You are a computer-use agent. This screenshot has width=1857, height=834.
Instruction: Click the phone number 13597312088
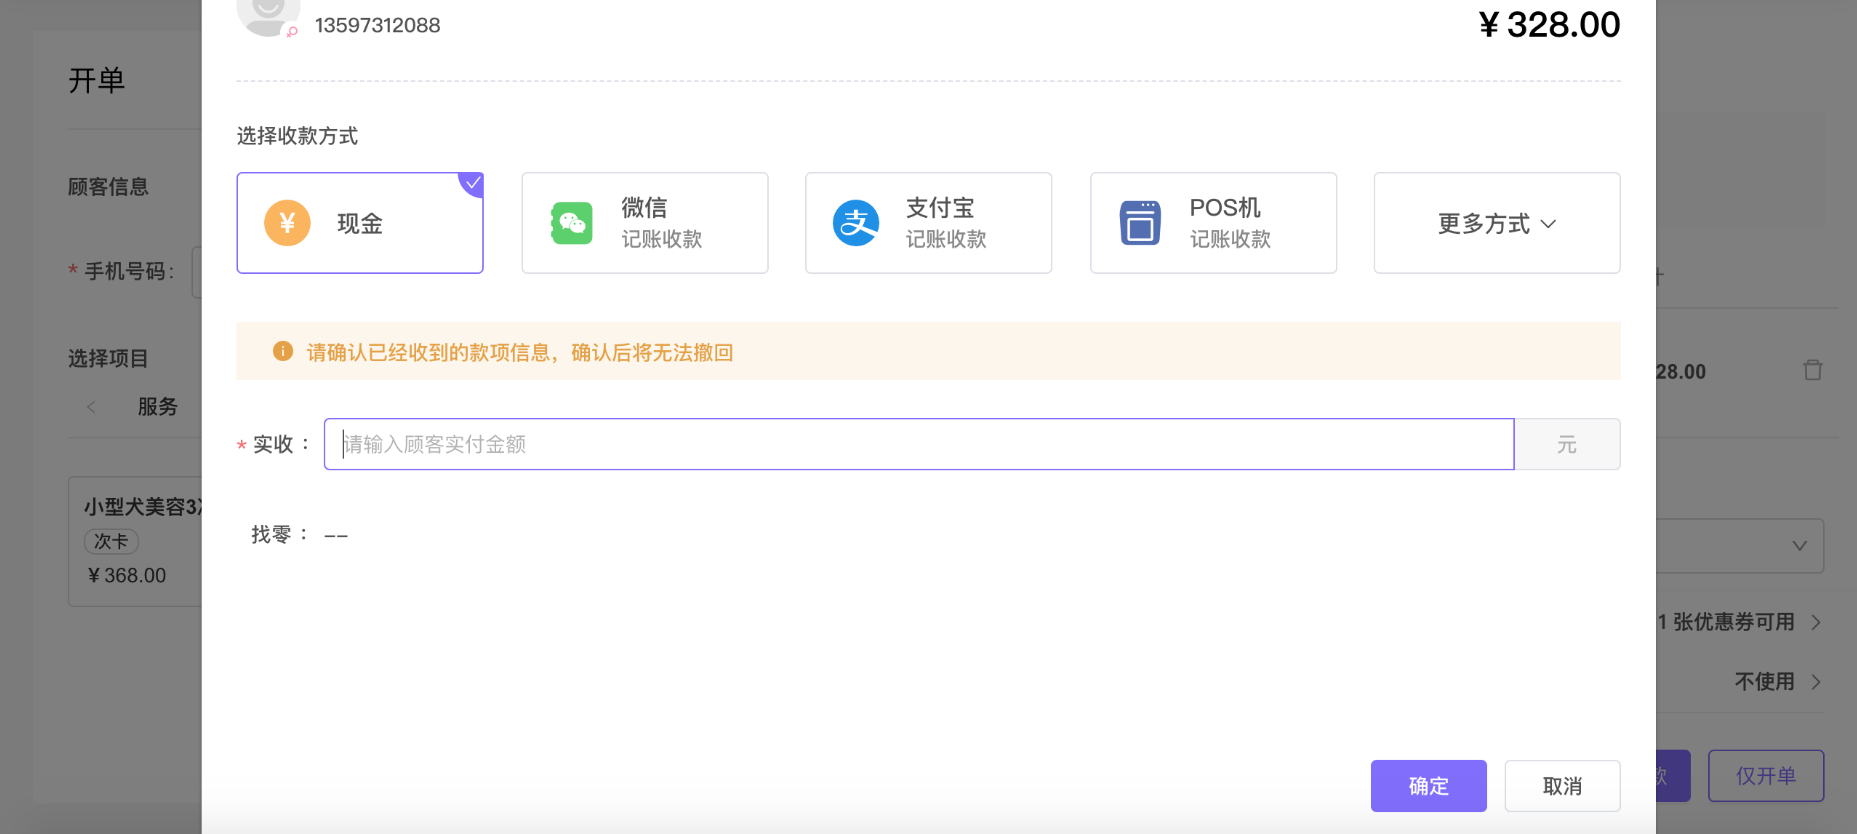[x=378, y=25]
